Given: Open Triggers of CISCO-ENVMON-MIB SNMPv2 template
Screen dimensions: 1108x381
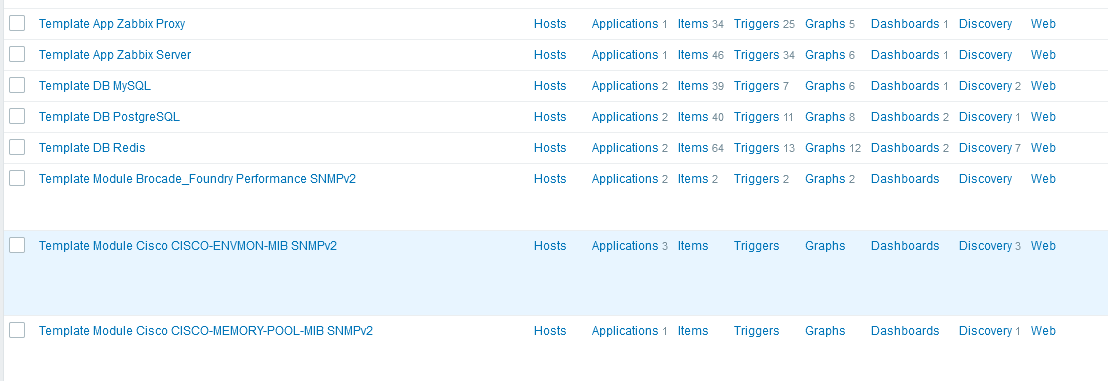Looking at the screenshot, I should click(x=756, y=246).
